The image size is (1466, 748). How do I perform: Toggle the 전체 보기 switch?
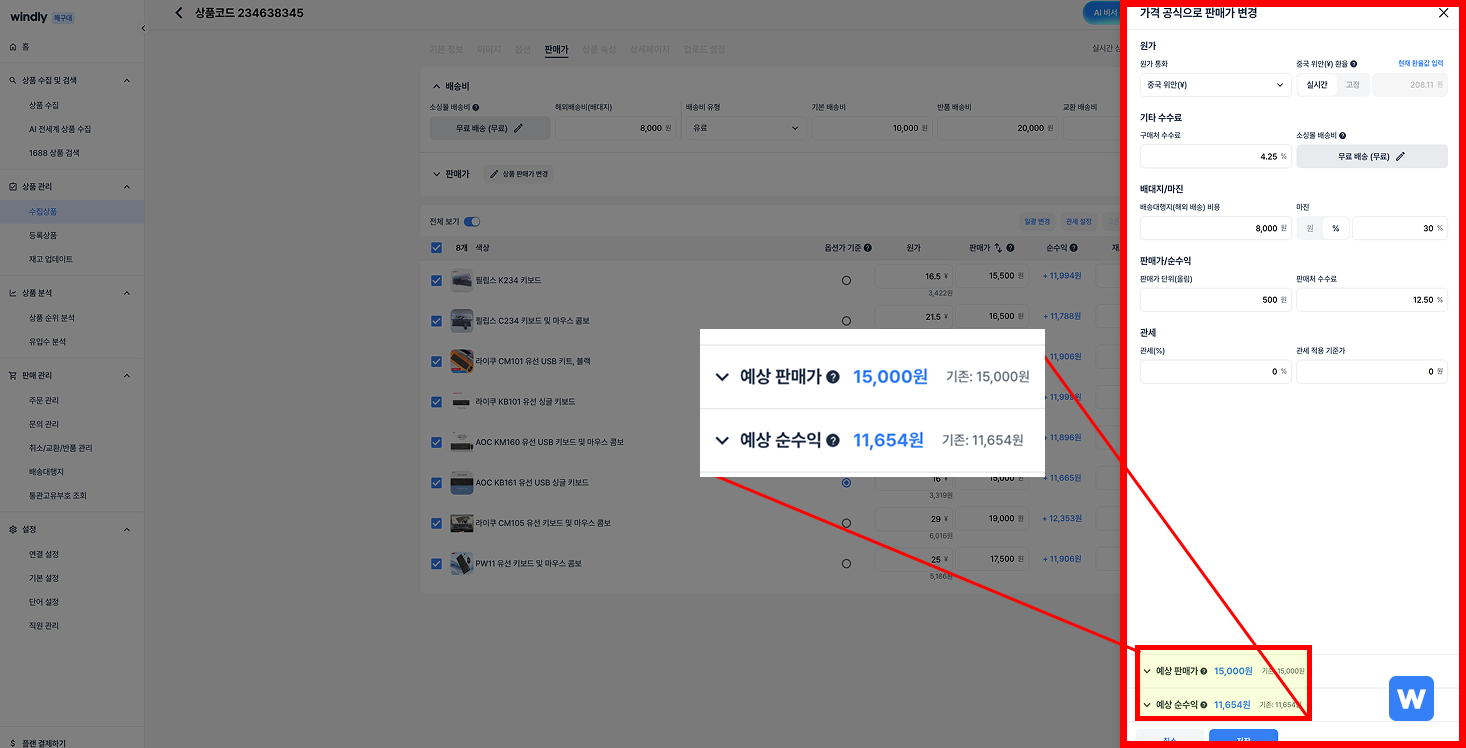pos(472,222)
